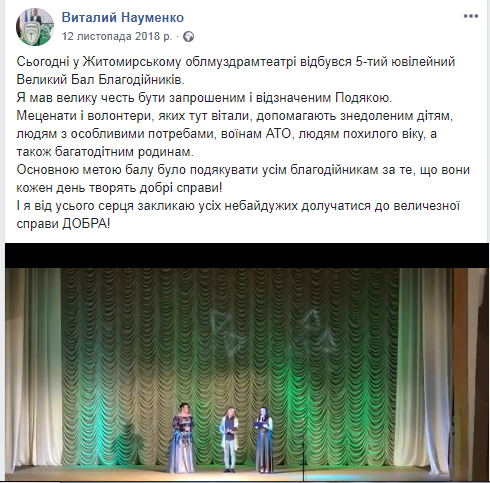This screenshot has width=490, height=483.
Task: Click the black bar above the video
Action: pos(247,255)
